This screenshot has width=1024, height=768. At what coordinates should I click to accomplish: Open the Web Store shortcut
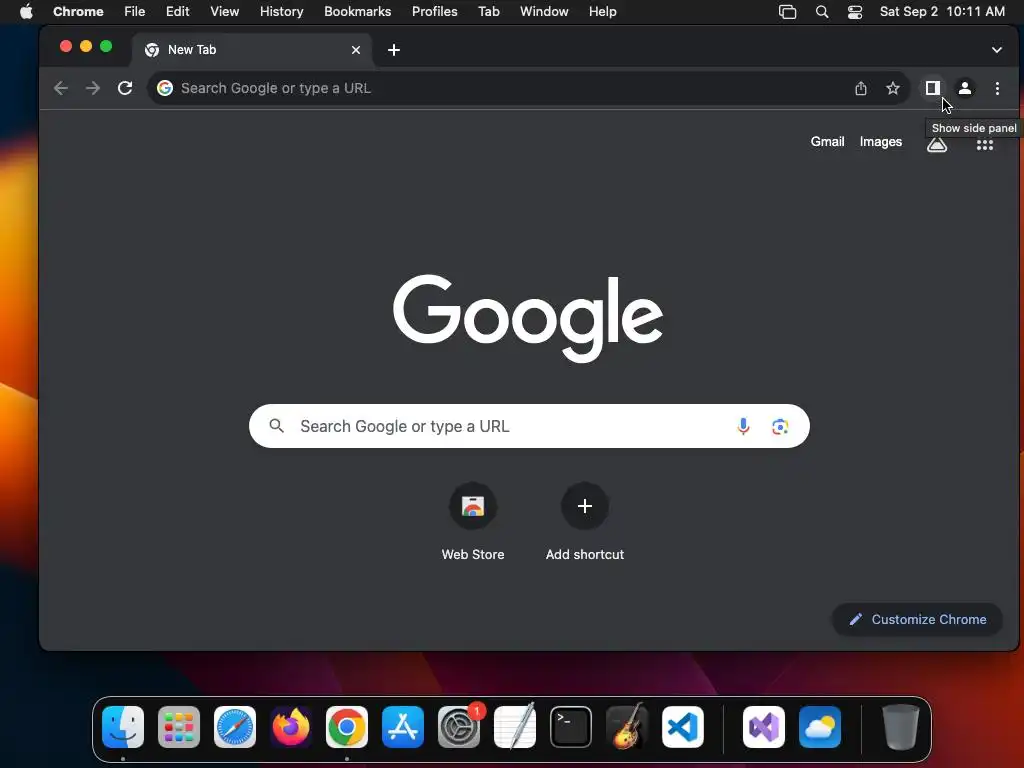click(x=473, y=522)
